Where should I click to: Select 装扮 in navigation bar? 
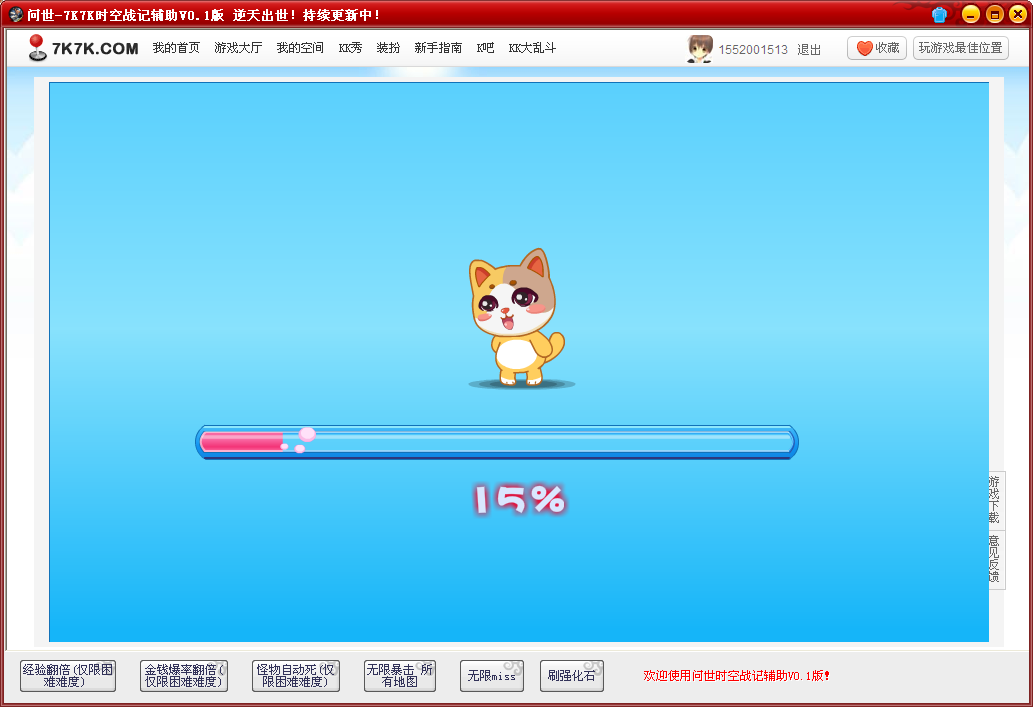(388, 48)
